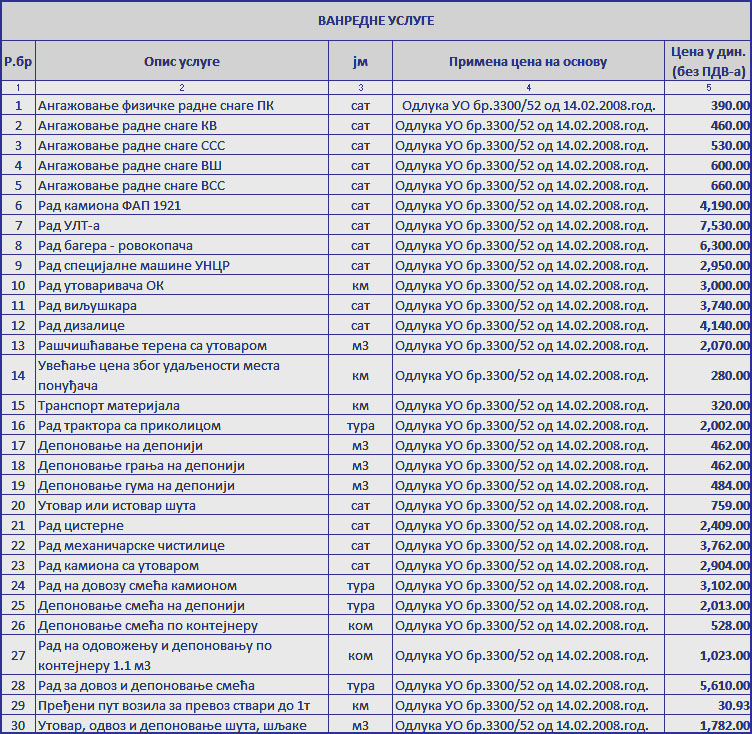Select the price cell 2,002.00

(x=707, y=426)
